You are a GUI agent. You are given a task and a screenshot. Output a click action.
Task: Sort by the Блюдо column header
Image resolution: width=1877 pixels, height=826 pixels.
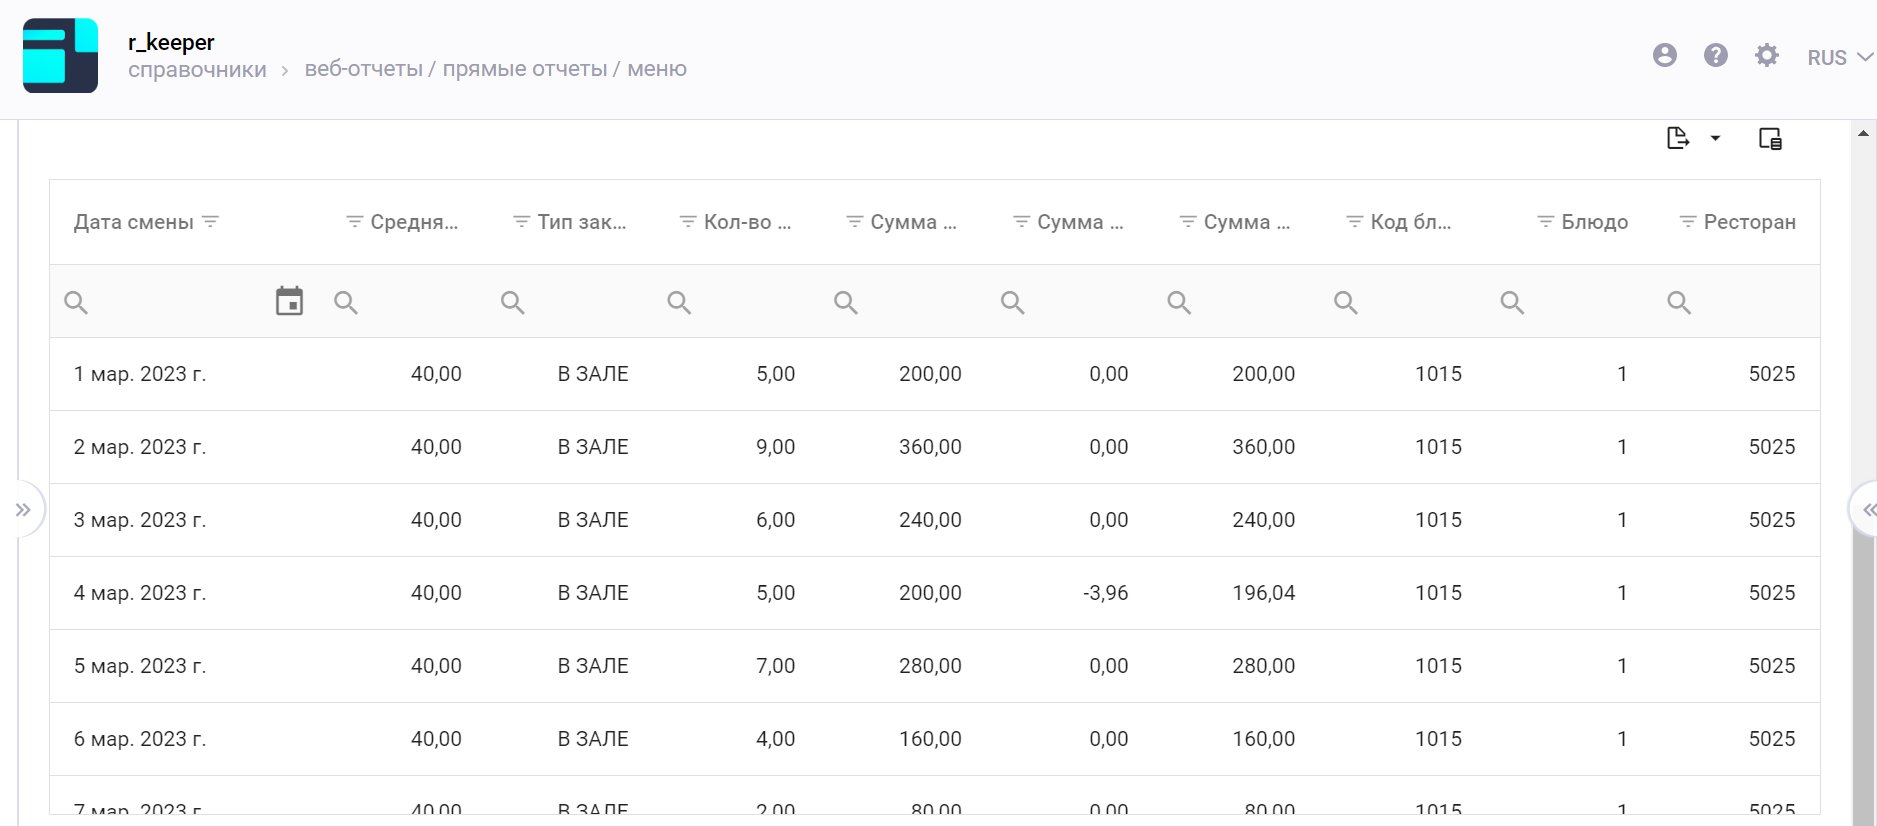coord(1594,222)
